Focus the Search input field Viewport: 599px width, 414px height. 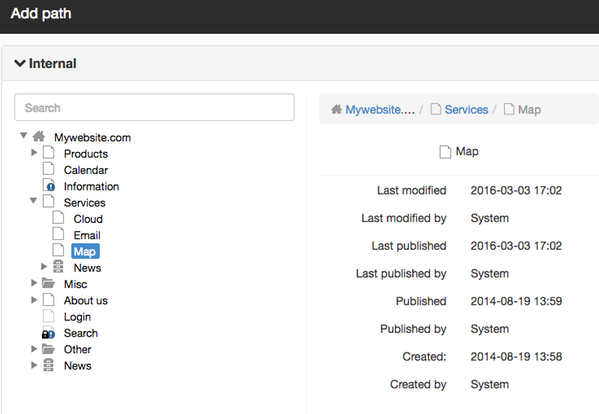click(x=154, y=107)
